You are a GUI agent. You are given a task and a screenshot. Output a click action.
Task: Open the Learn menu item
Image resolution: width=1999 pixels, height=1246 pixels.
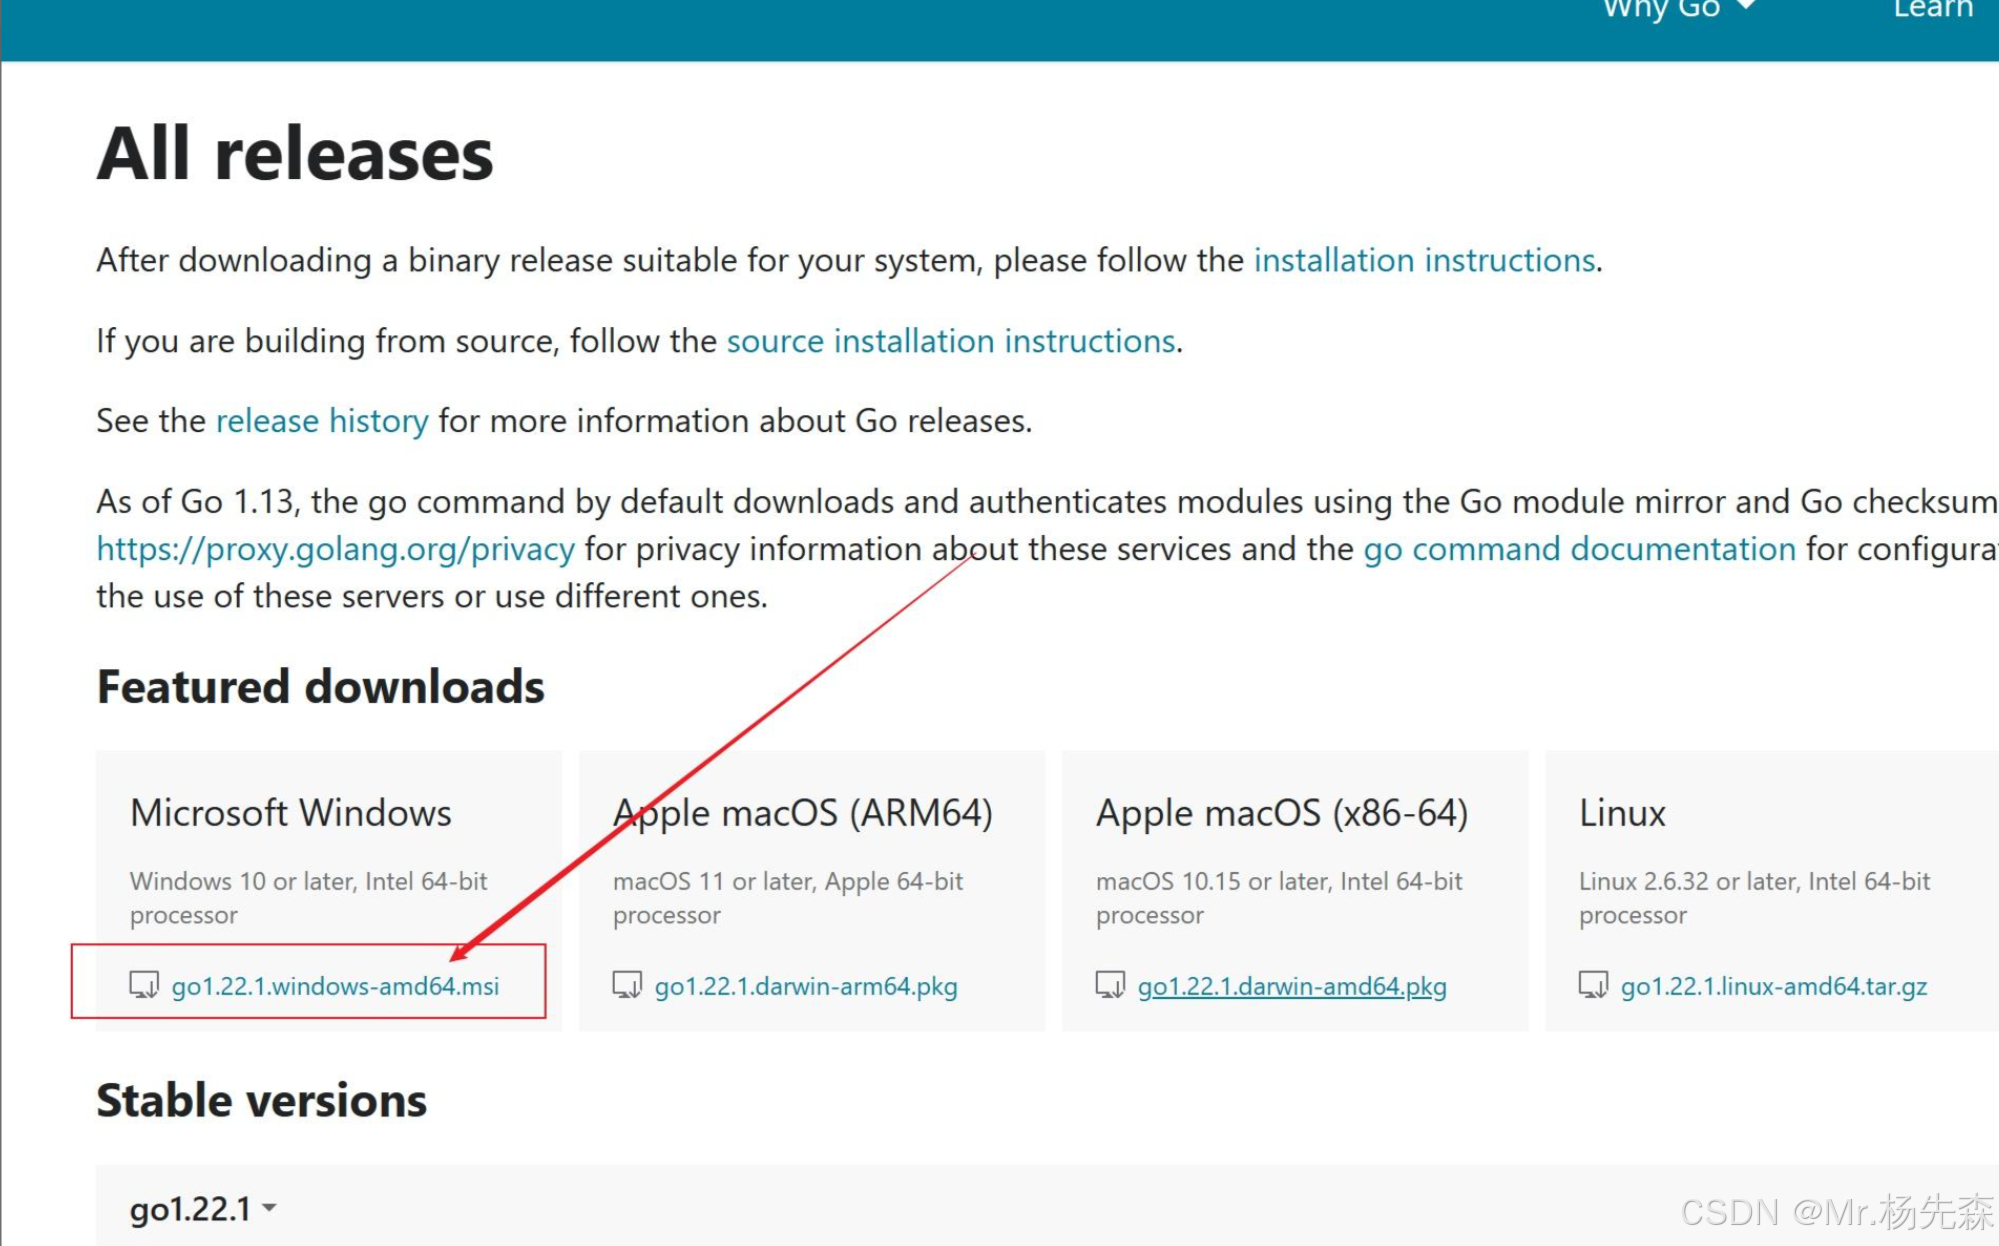click(1932, 10)
